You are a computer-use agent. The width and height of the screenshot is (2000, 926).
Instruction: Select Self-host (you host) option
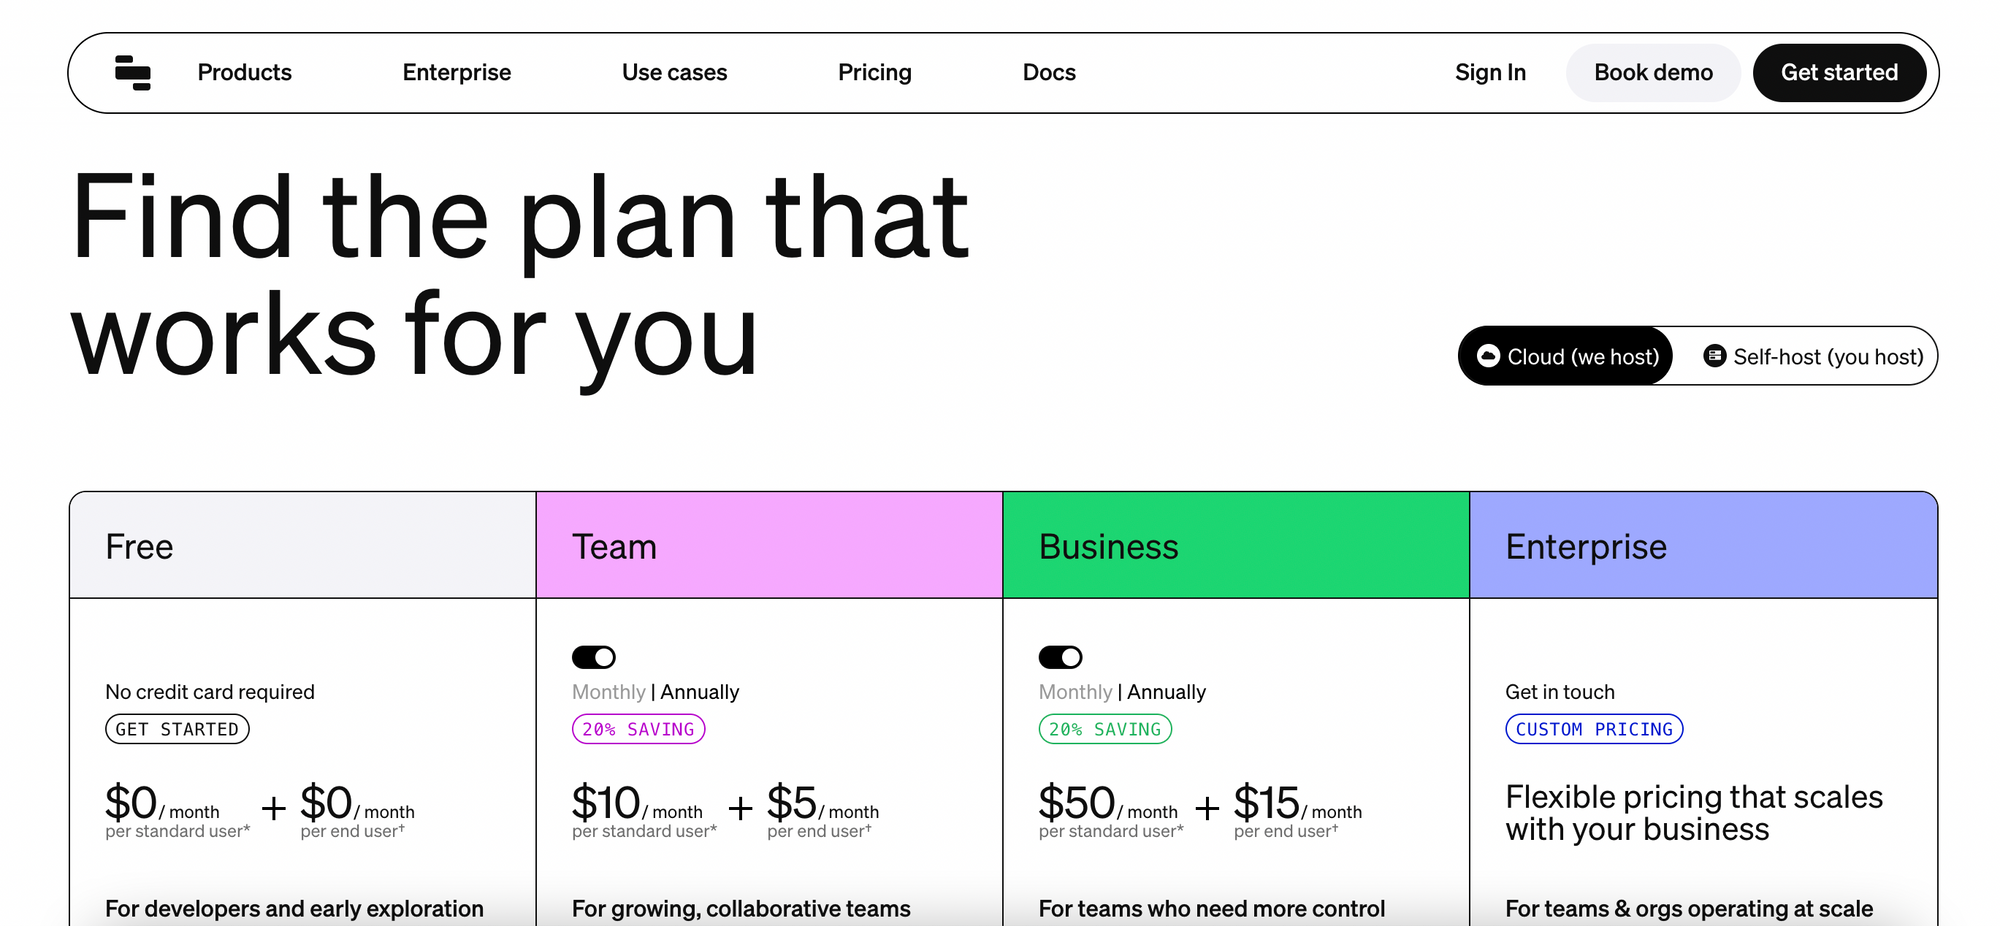click(x=1813, y=356)
